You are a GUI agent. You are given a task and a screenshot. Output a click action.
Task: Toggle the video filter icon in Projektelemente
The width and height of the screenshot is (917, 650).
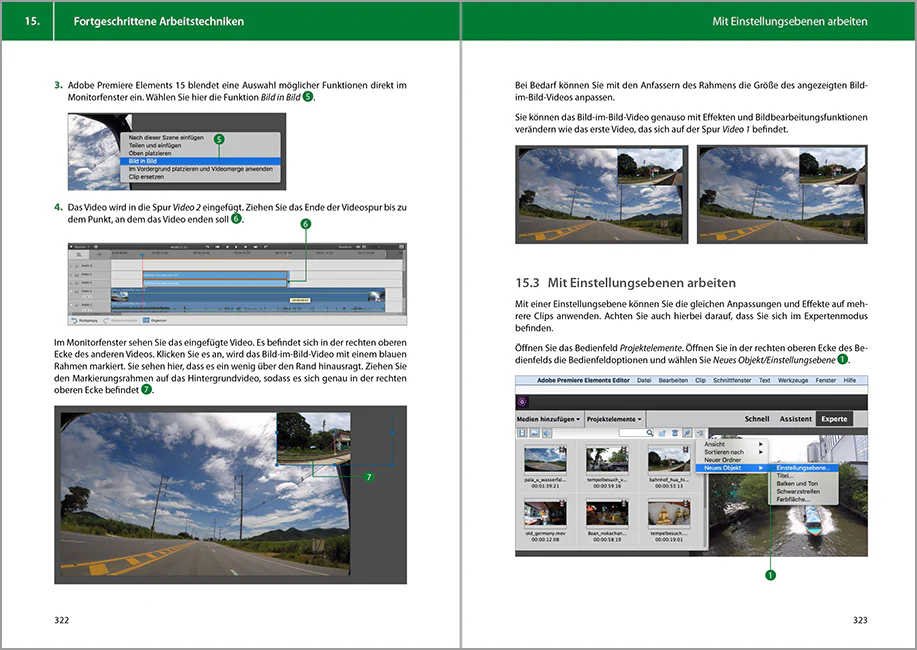tap(522, 432)
